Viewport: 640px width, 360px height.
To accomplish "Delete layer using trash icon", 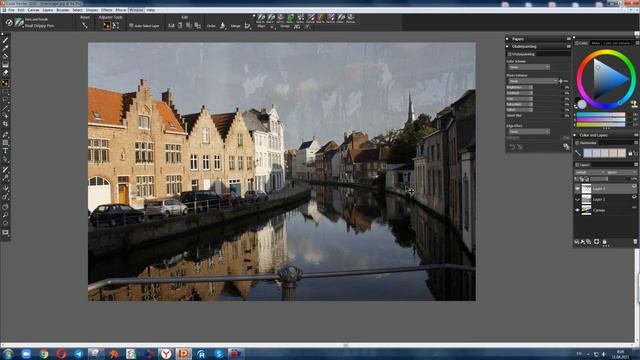I will 635,242.
